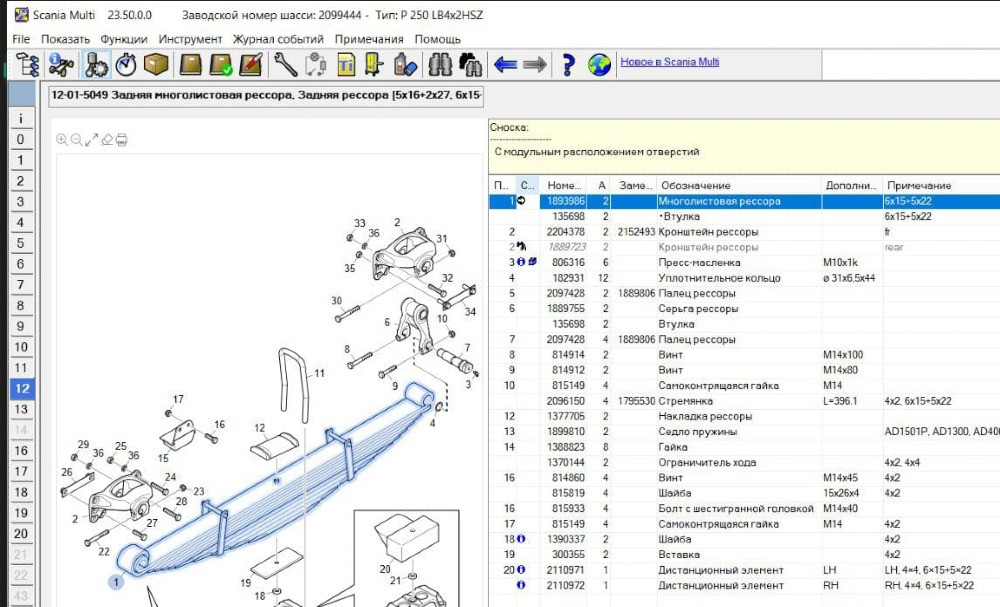Open the Журнал событий menu
The image size is (1000, 607).
tap(278, 39)
